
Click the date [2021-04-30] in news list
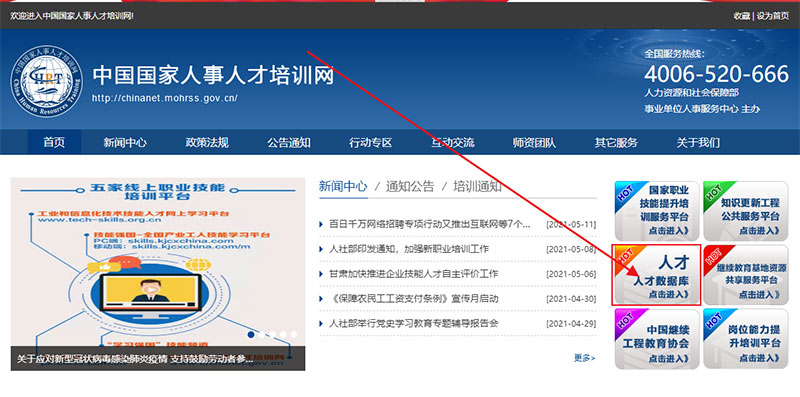(571, 299)
